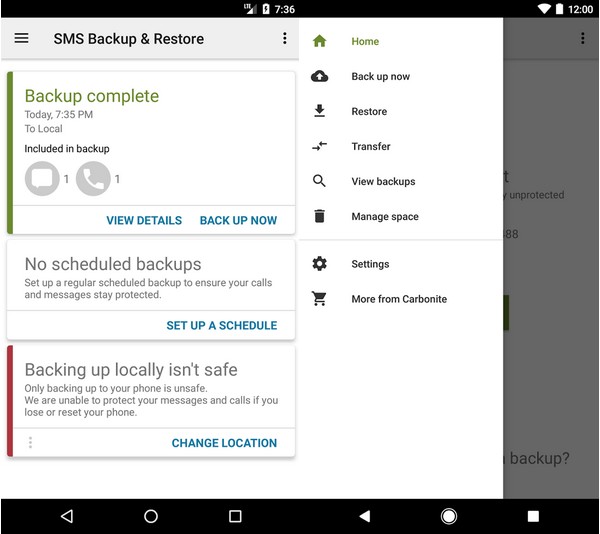Viewport: 600px width, 534px height.
Task: Click the No scheduled backups heading
Action: click(113, 264)
